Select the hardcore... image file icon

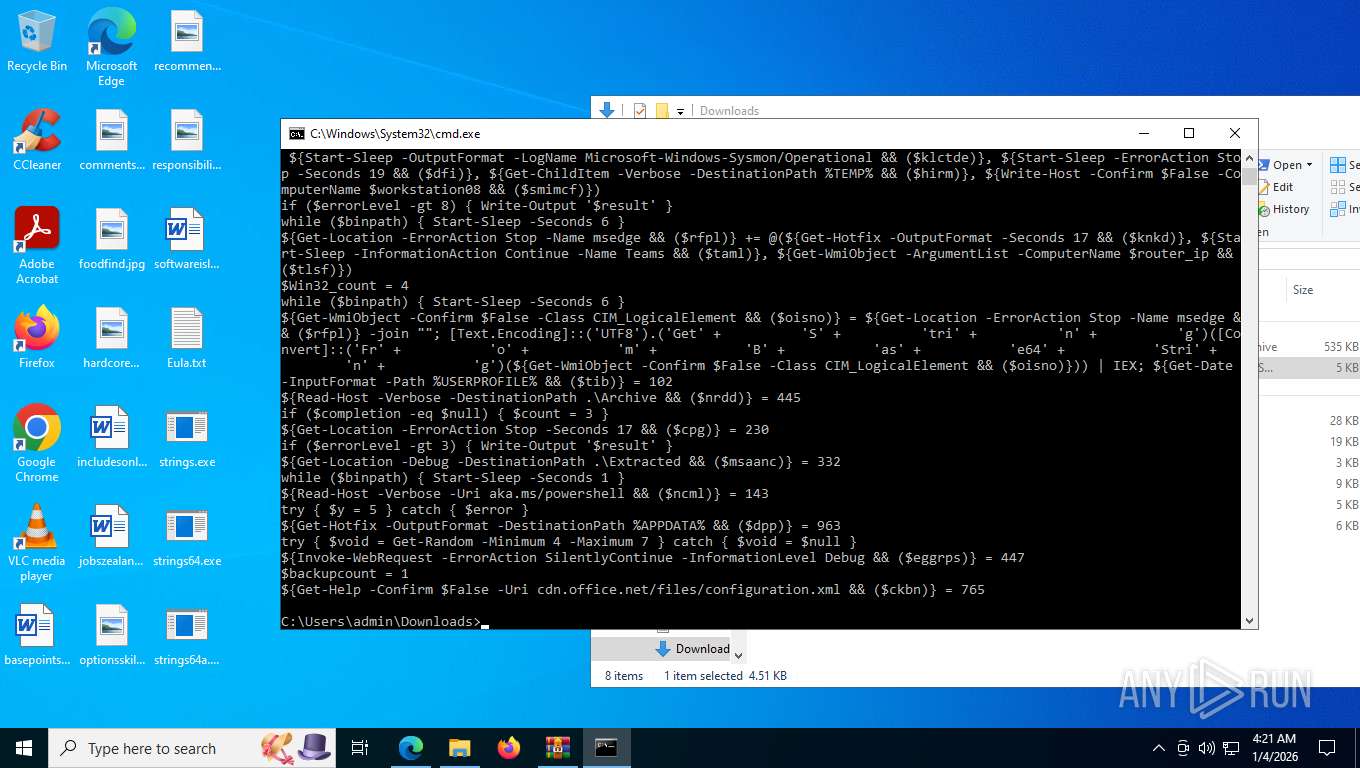[112, 338]
